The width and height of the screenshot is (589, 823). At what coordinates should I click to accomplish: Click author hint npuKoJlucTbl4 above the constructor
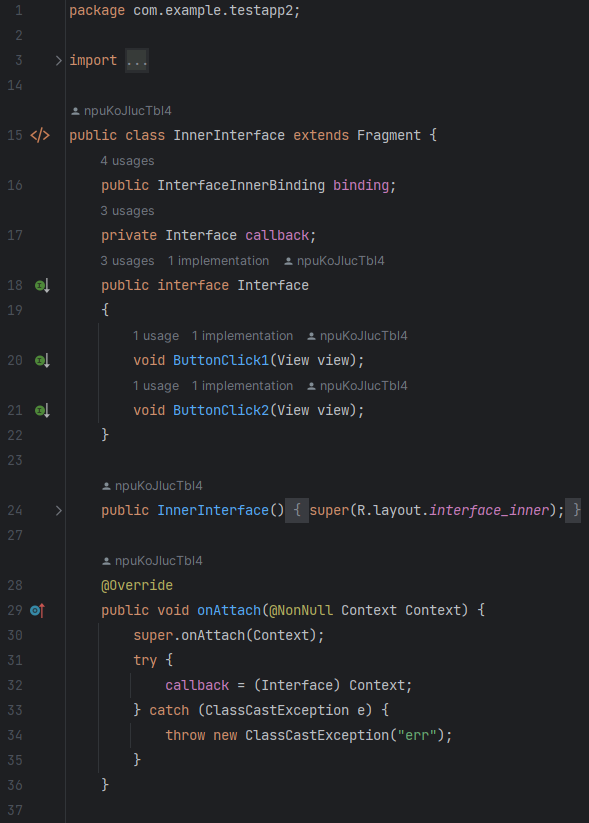click(152, 486)
